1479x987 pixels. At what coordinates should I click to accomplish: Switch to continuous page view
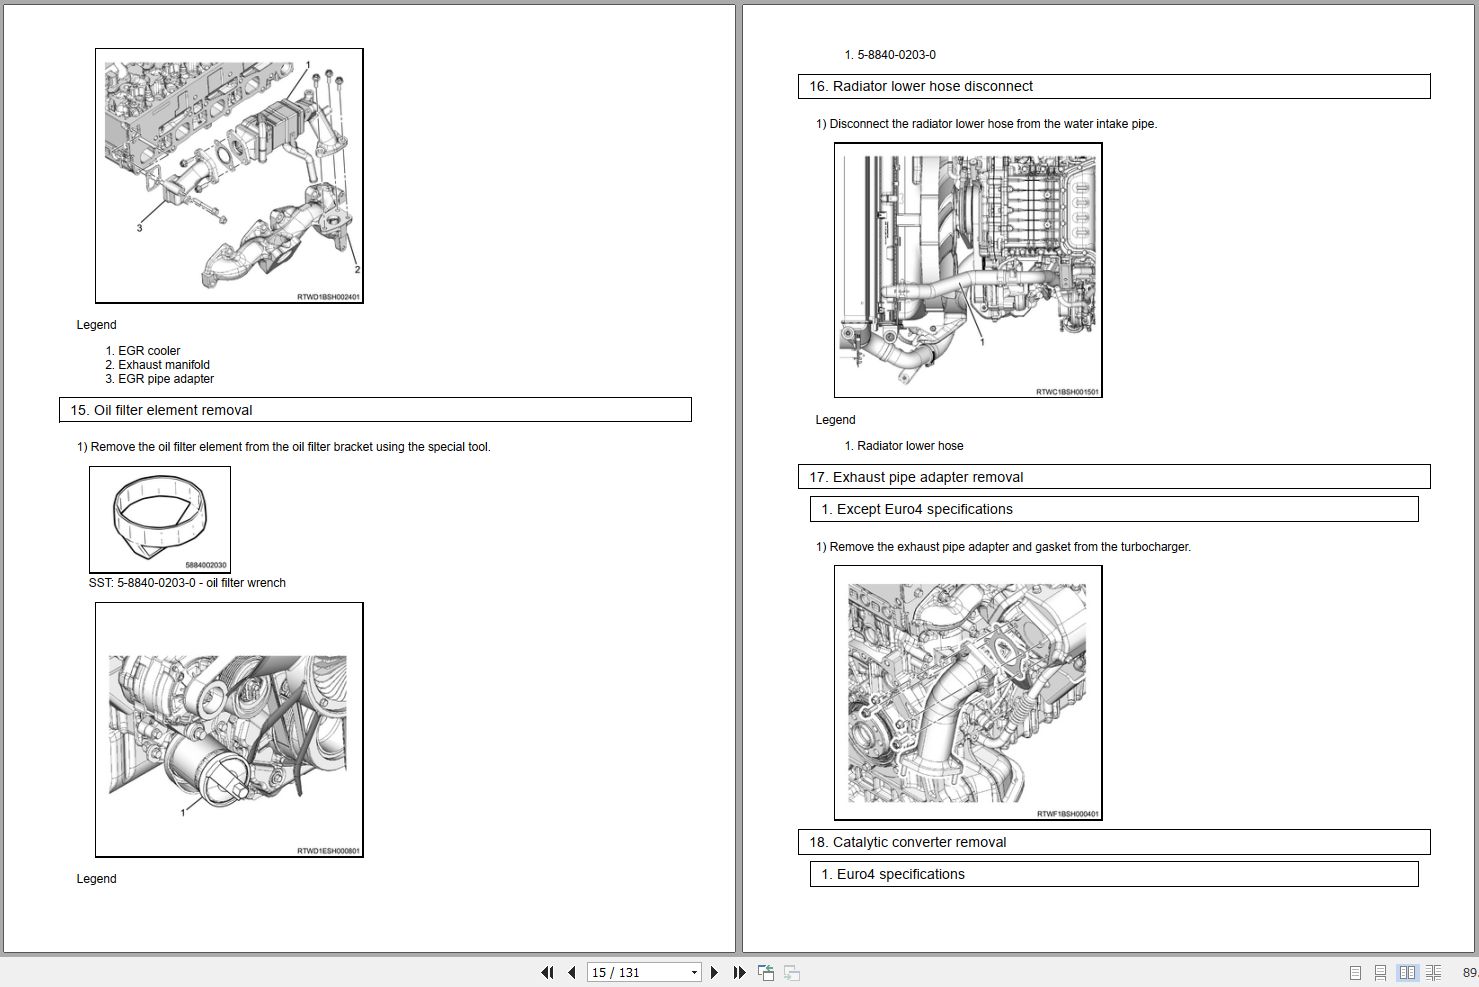pyautogui.click(x=1380, y=972)
